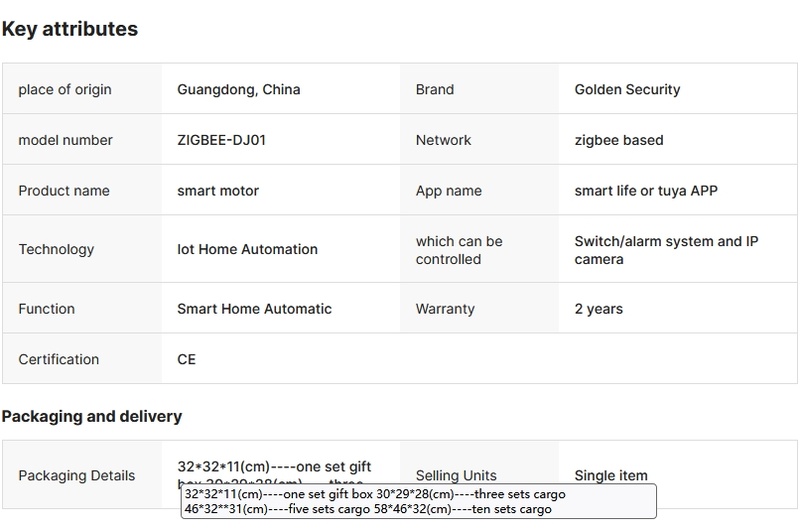Click the App name label cell

click(448, 191)
